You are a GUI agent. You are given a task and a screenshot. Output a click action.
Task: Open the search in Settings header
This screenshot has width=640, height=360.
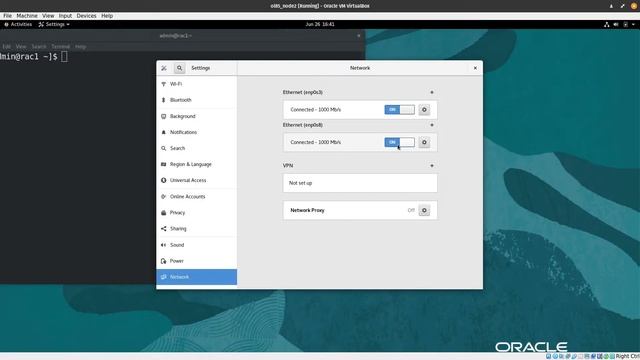[x=179, y=68]
